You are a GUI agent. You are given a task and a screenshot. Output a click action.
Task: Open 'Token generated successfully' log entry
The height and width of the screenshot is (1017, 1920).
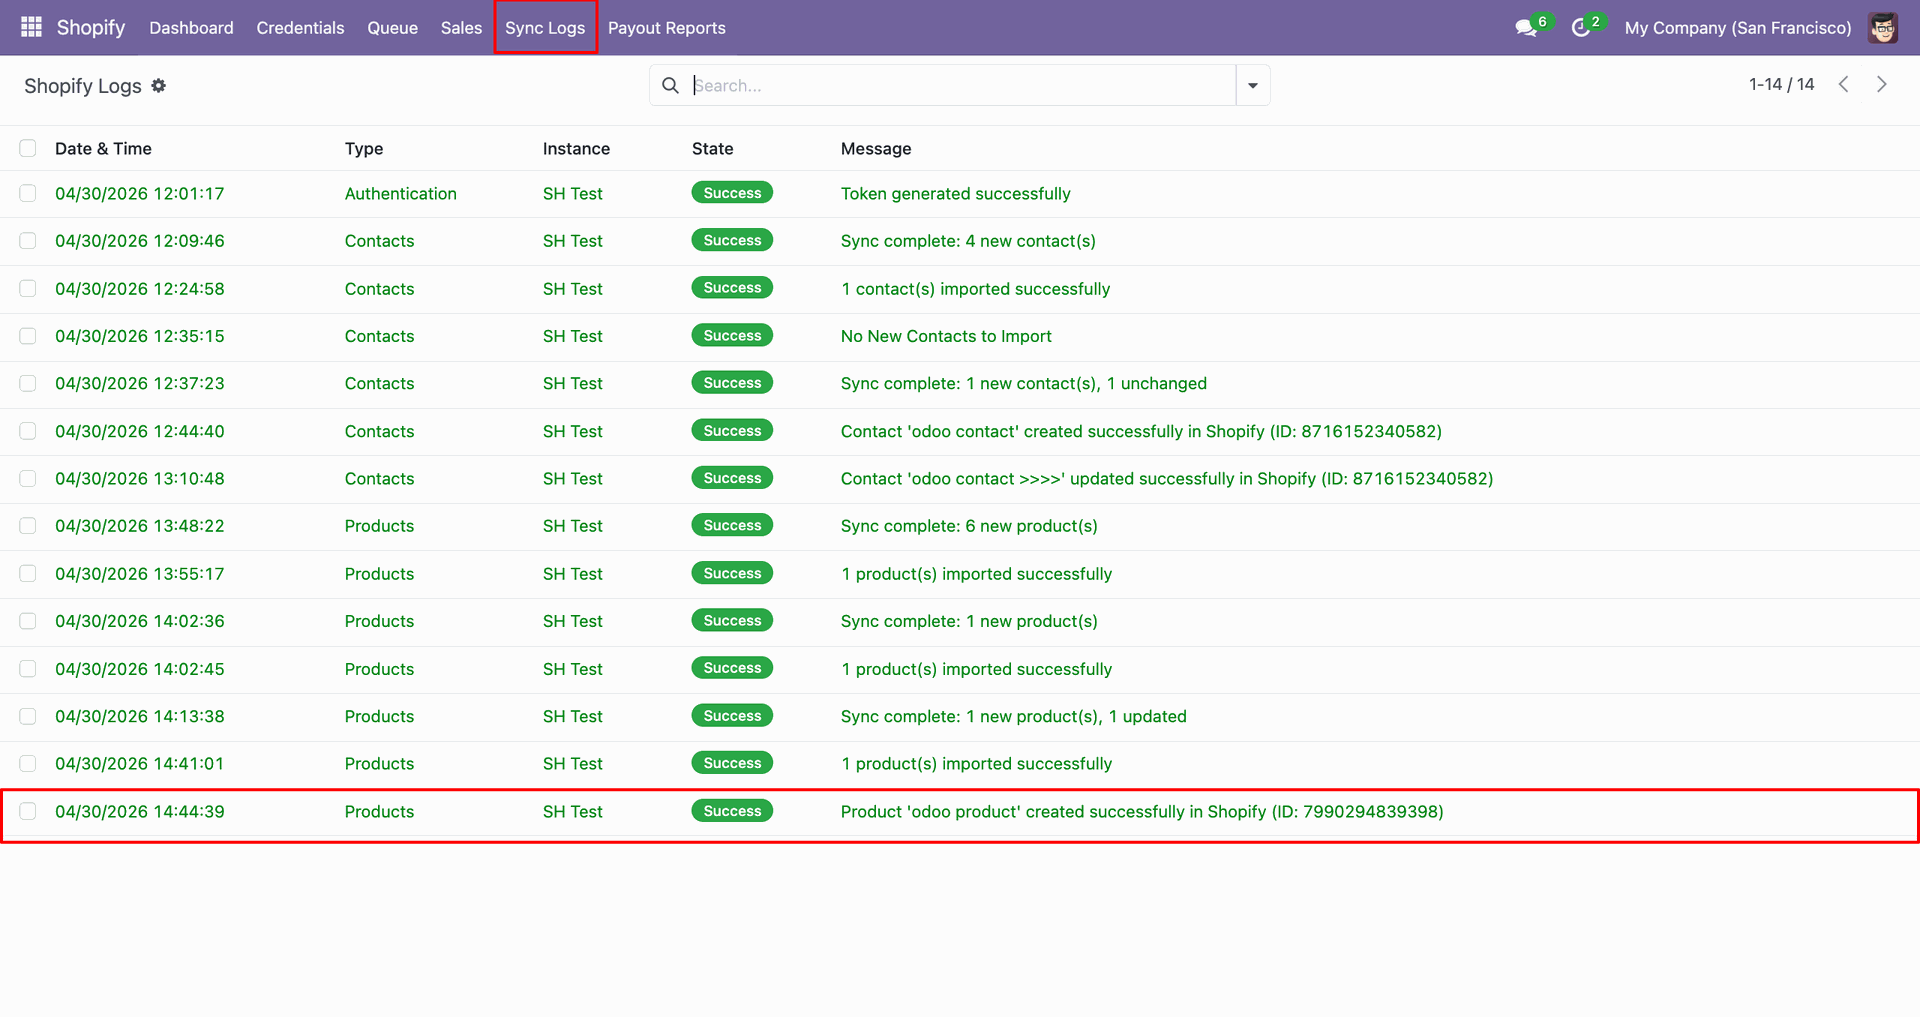pyautogui.click(x=955, y=194)
